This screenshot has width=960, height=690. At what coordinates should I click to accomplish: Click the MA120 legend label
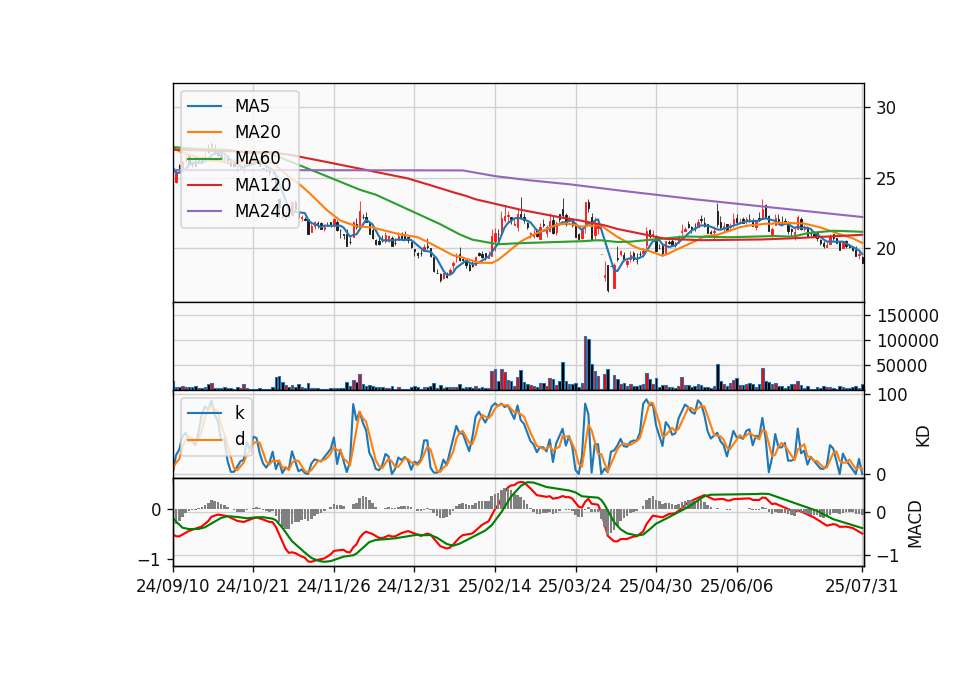(x=263, y=185)
